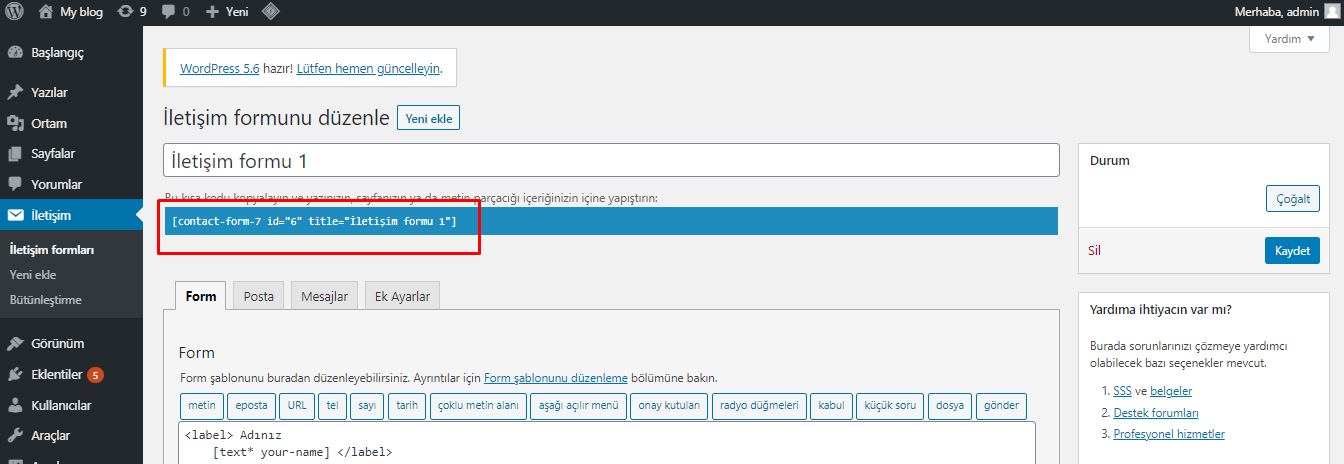Insert an onay kutuları tag
The height and width of the screenshot is (464, 1344).
click(x=671, y=406)
